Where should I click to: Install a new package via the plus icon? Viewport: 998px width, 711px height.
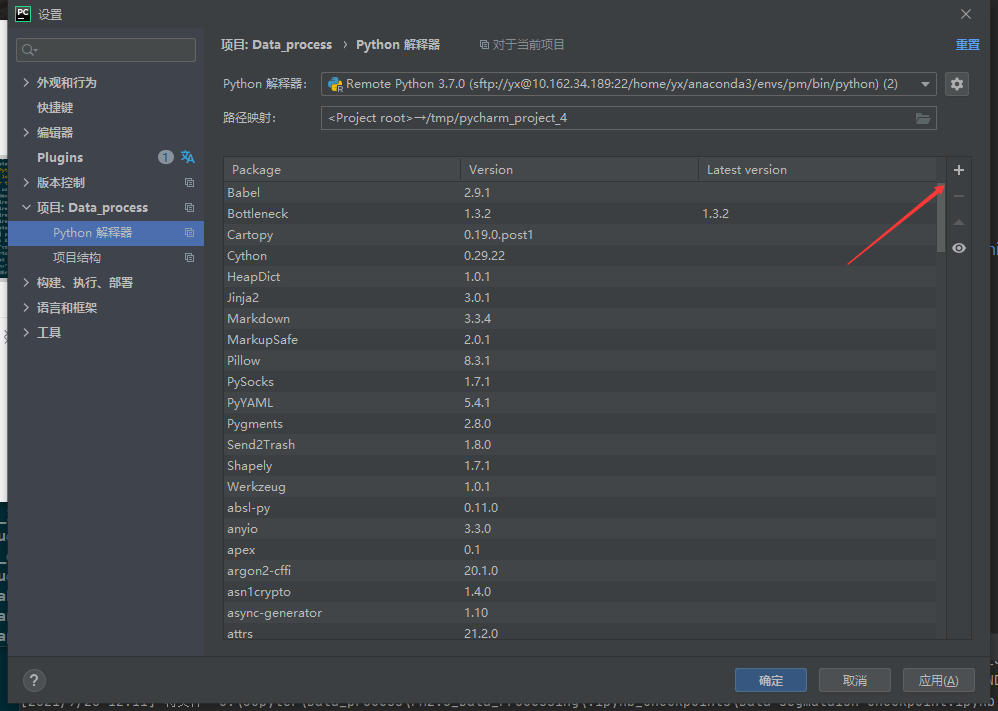pos(958,170)
